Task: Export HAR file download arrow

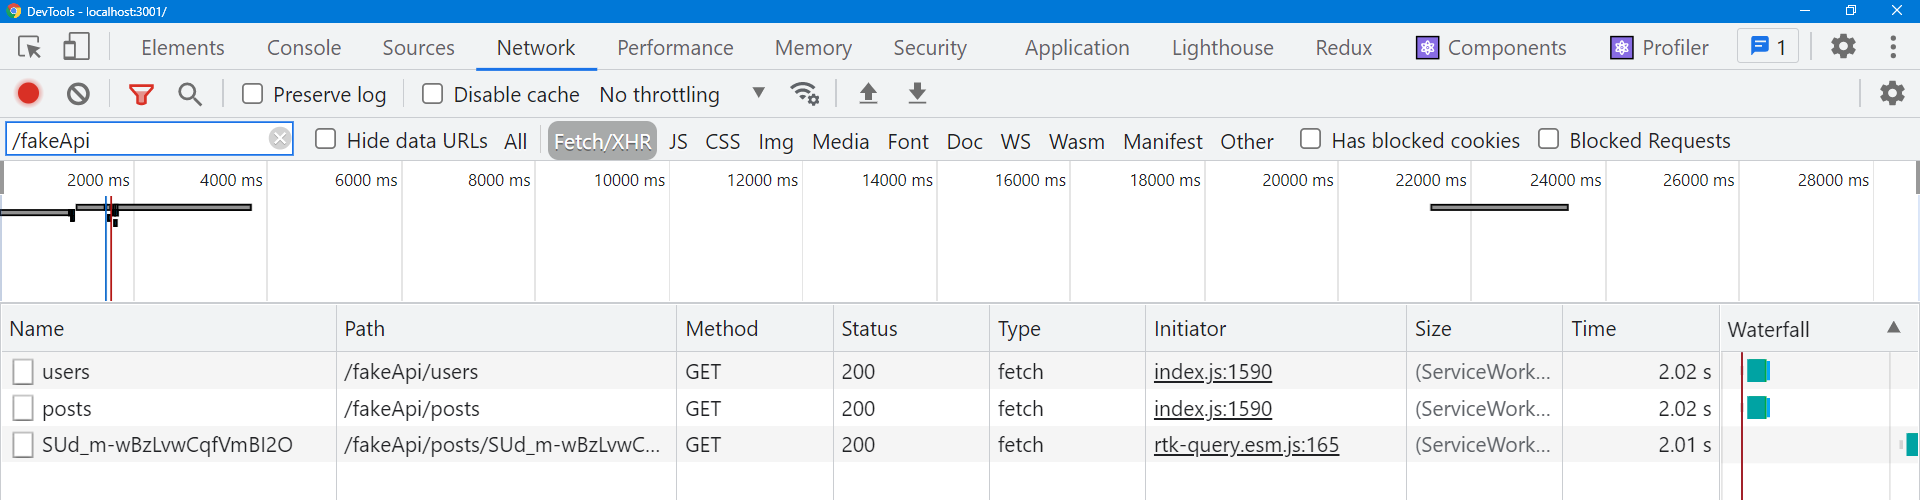Action: (x=917, y=94)
